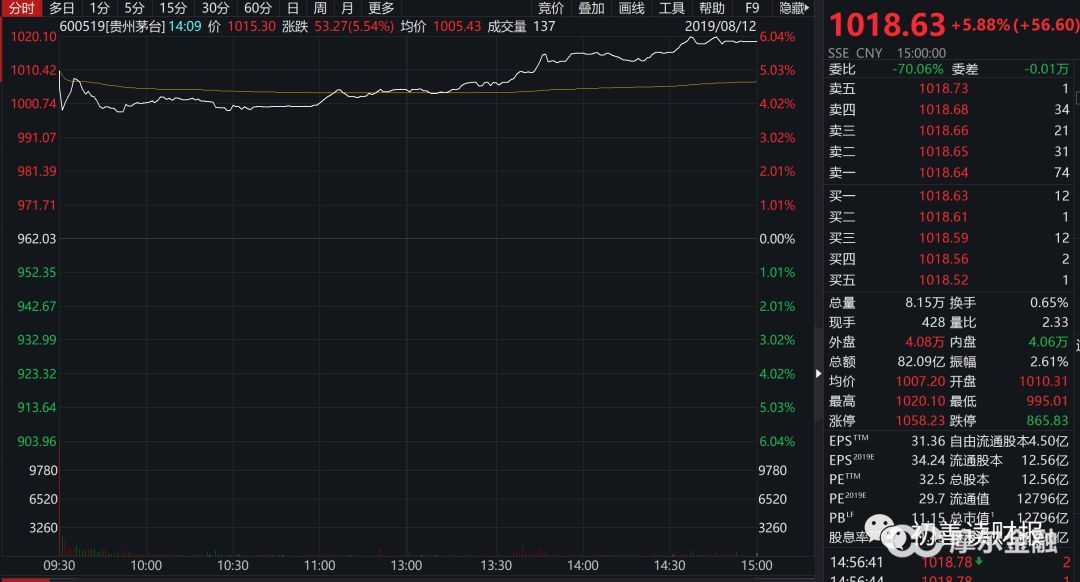Click the 卖三 price 1018.66
The width and height of the screenshot is (1080, 582).
(943, 130)
